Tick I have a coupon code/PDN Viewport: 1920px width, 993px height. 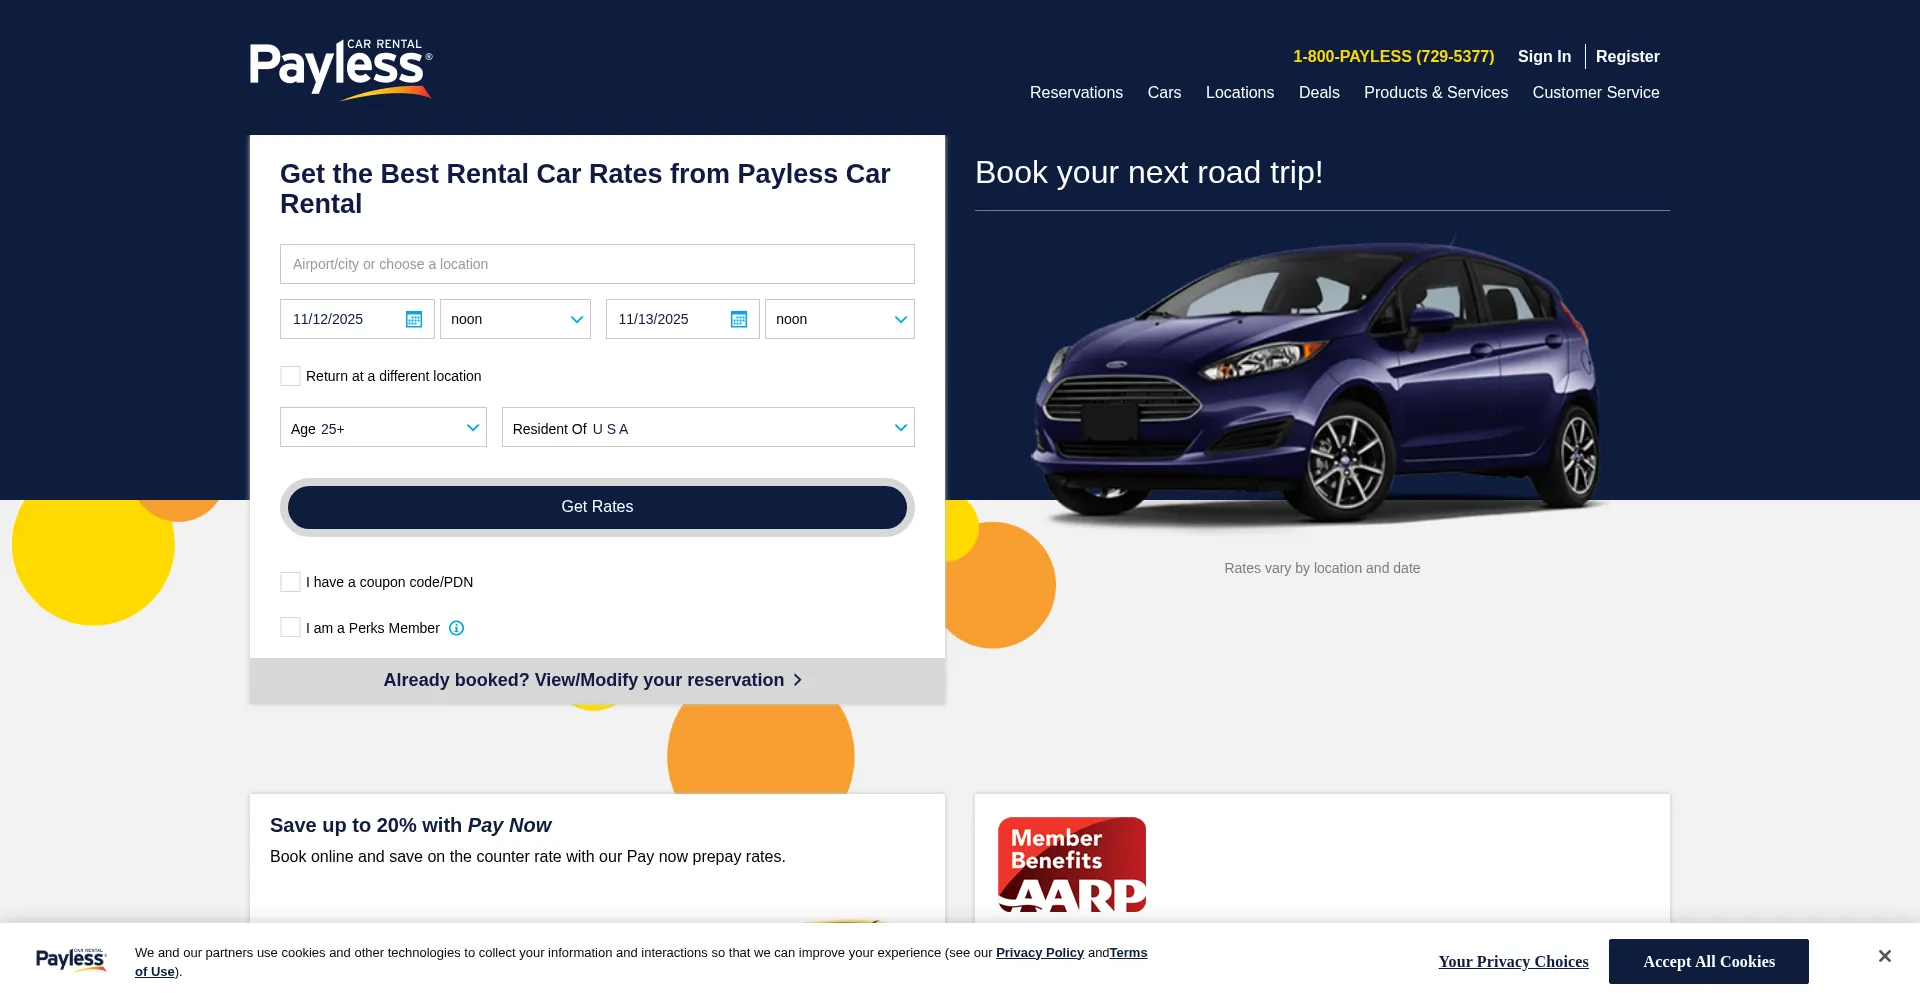click(290, 582)
